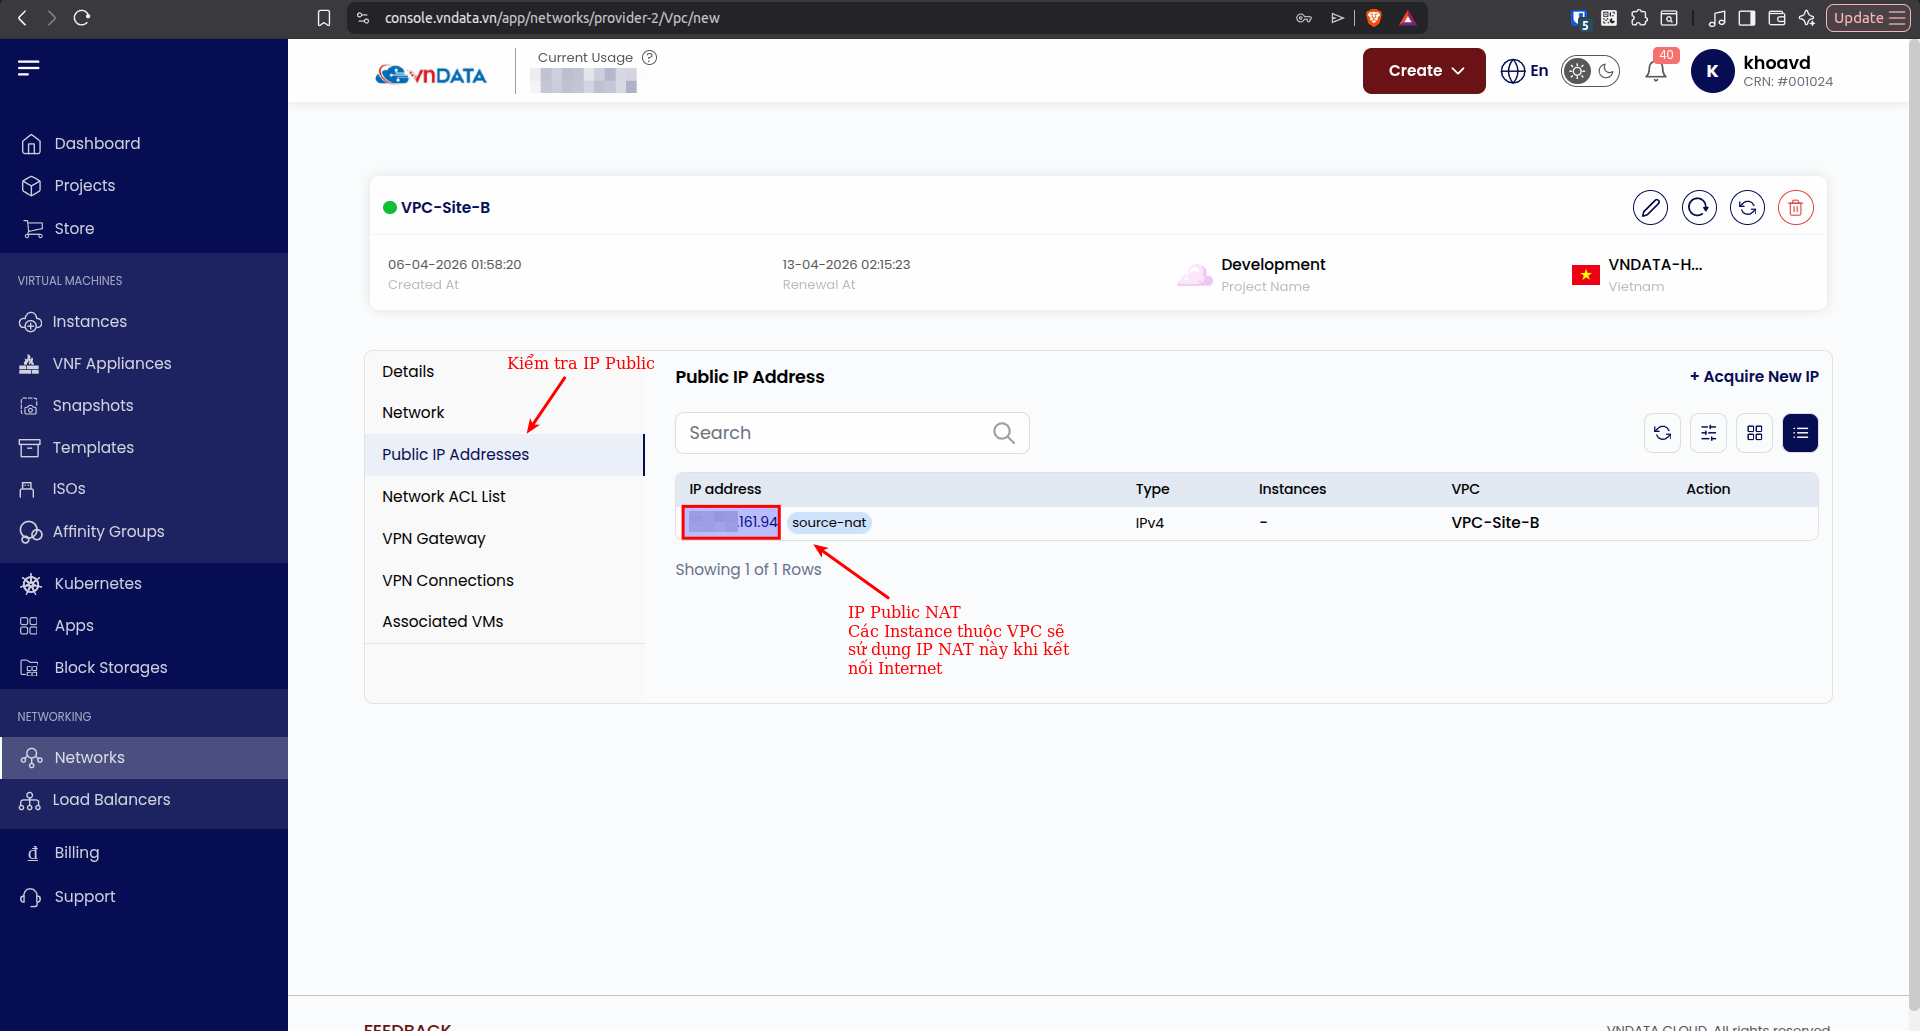Open the media control music note icon
1920x1031 pixels.
pos(1717,18)
